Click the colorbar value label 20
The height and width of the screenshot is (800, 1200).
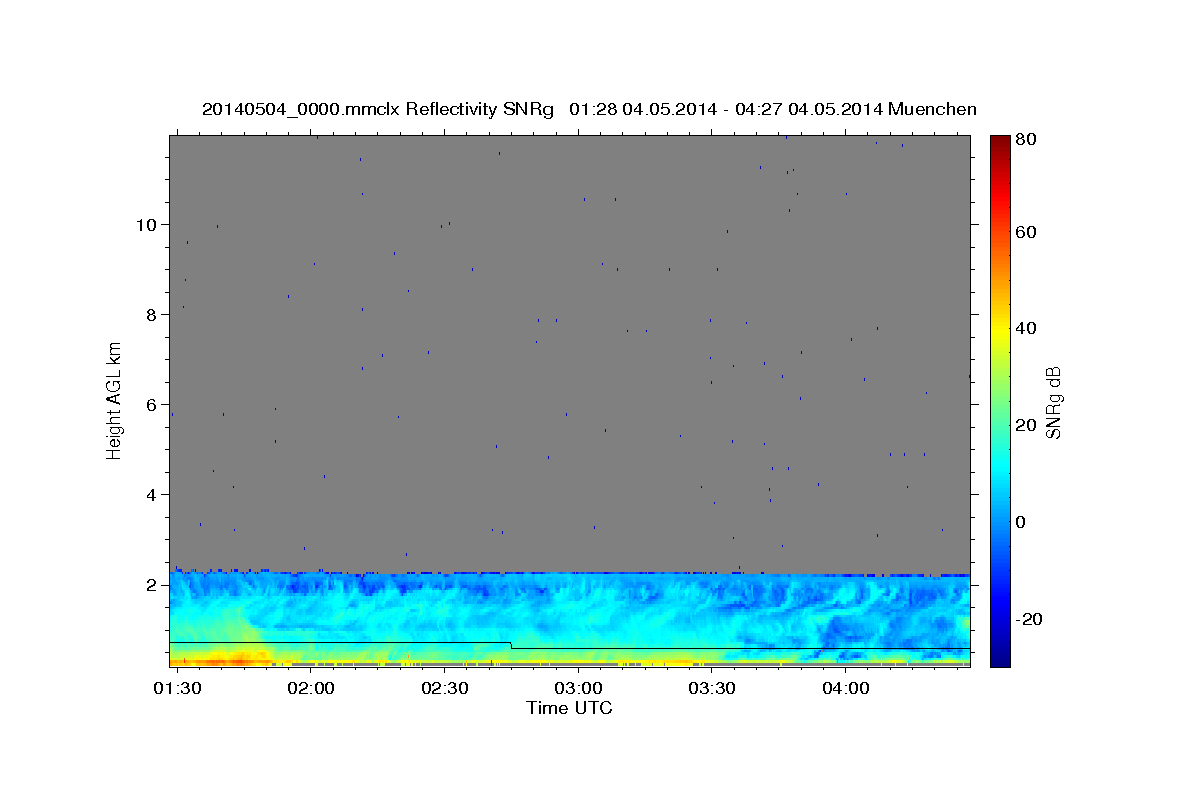pos(1025,425)
